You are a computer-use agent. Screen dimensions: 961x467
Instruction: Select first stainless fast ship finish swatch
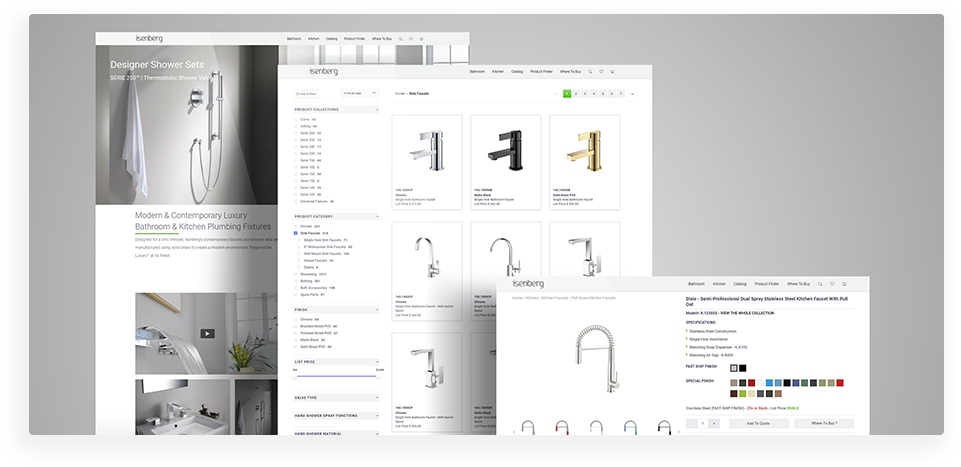[x=734, y=368]
